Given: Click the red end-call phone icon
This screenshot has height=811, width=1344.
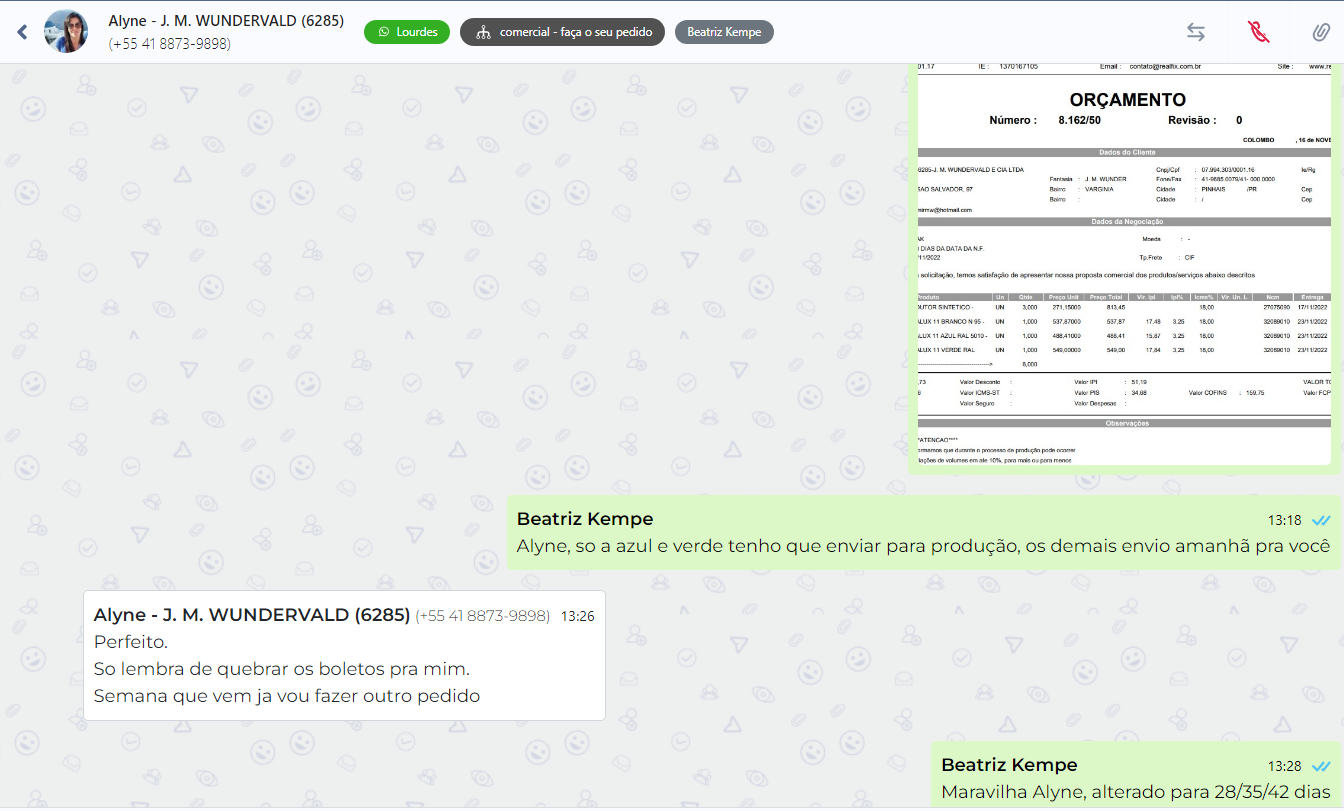Looking at the screenshot, I should 1258,32.
